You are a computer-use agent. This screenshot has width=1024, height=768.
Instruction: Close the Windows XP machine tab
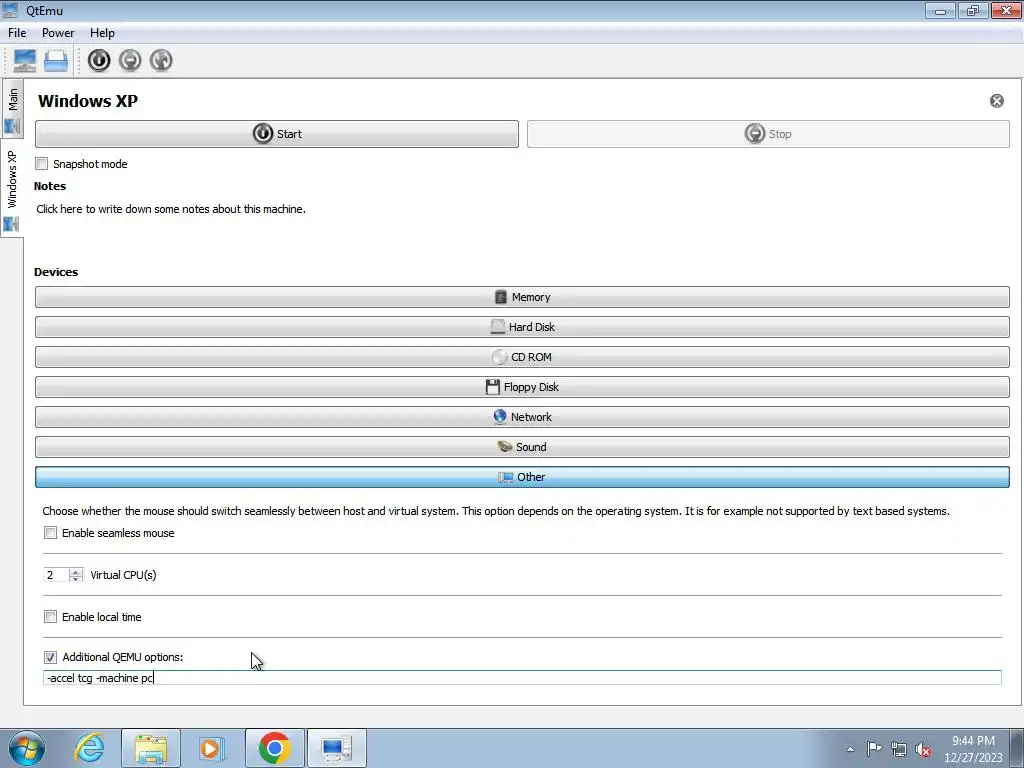pyautogui.click(x=997, y=101)
